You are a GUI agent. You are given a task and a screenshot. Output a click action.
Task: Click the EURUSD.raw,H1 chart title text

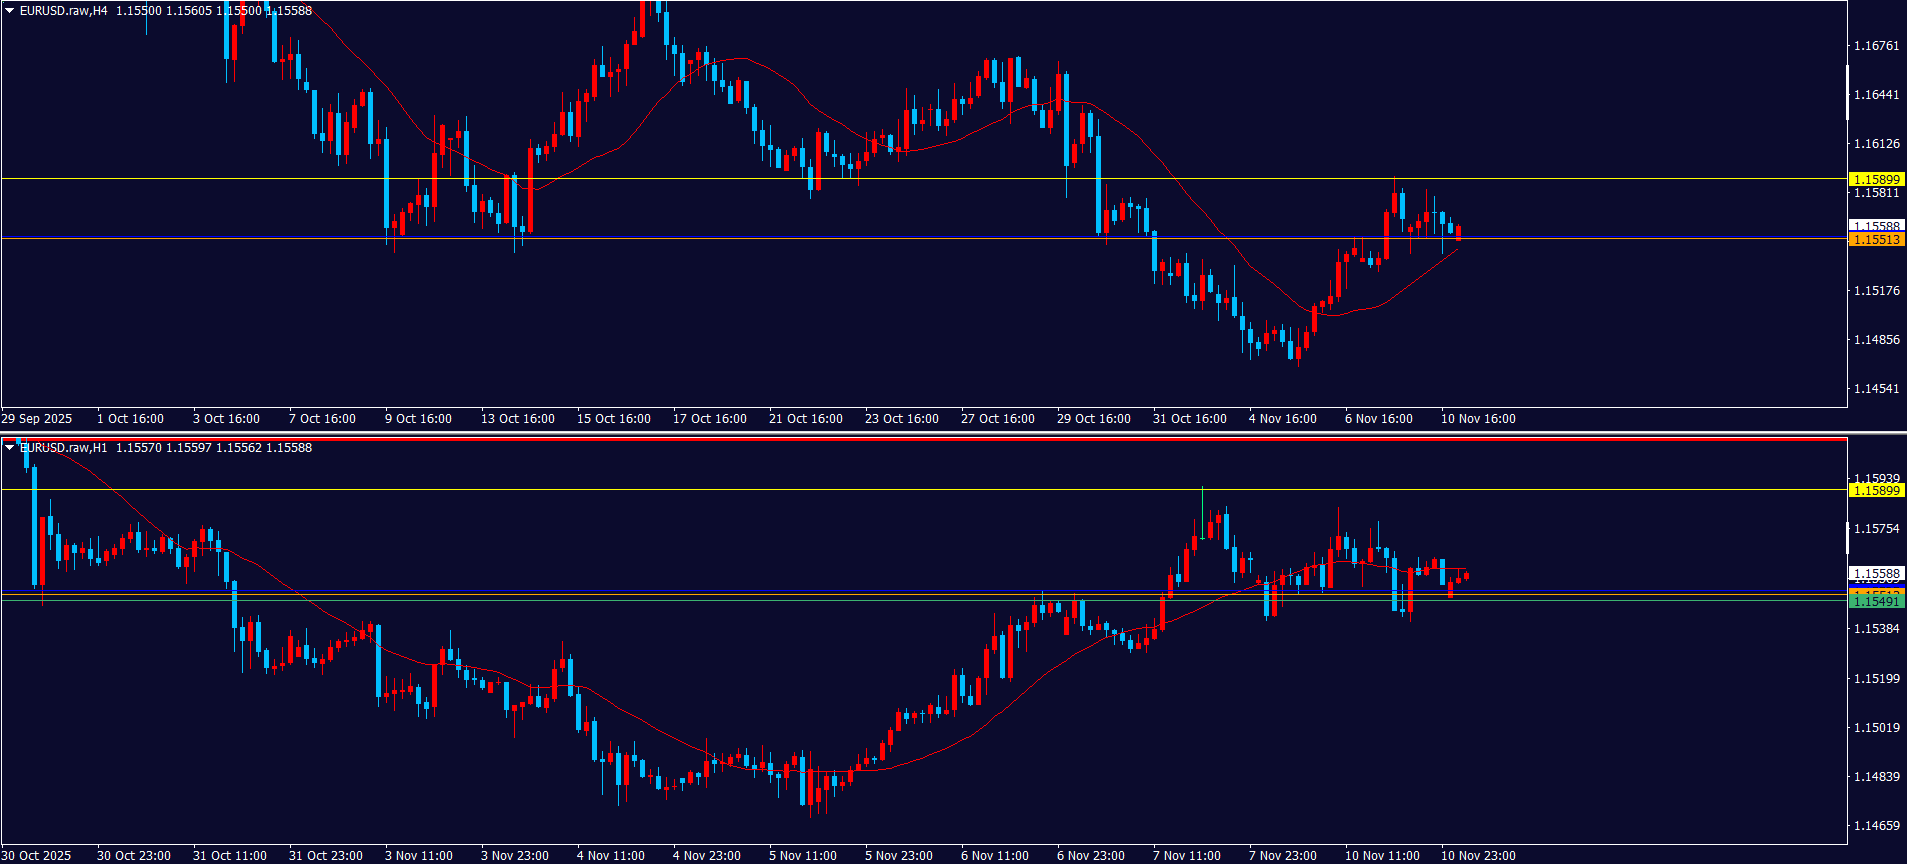pyautogui.click(x=64, y=448)
